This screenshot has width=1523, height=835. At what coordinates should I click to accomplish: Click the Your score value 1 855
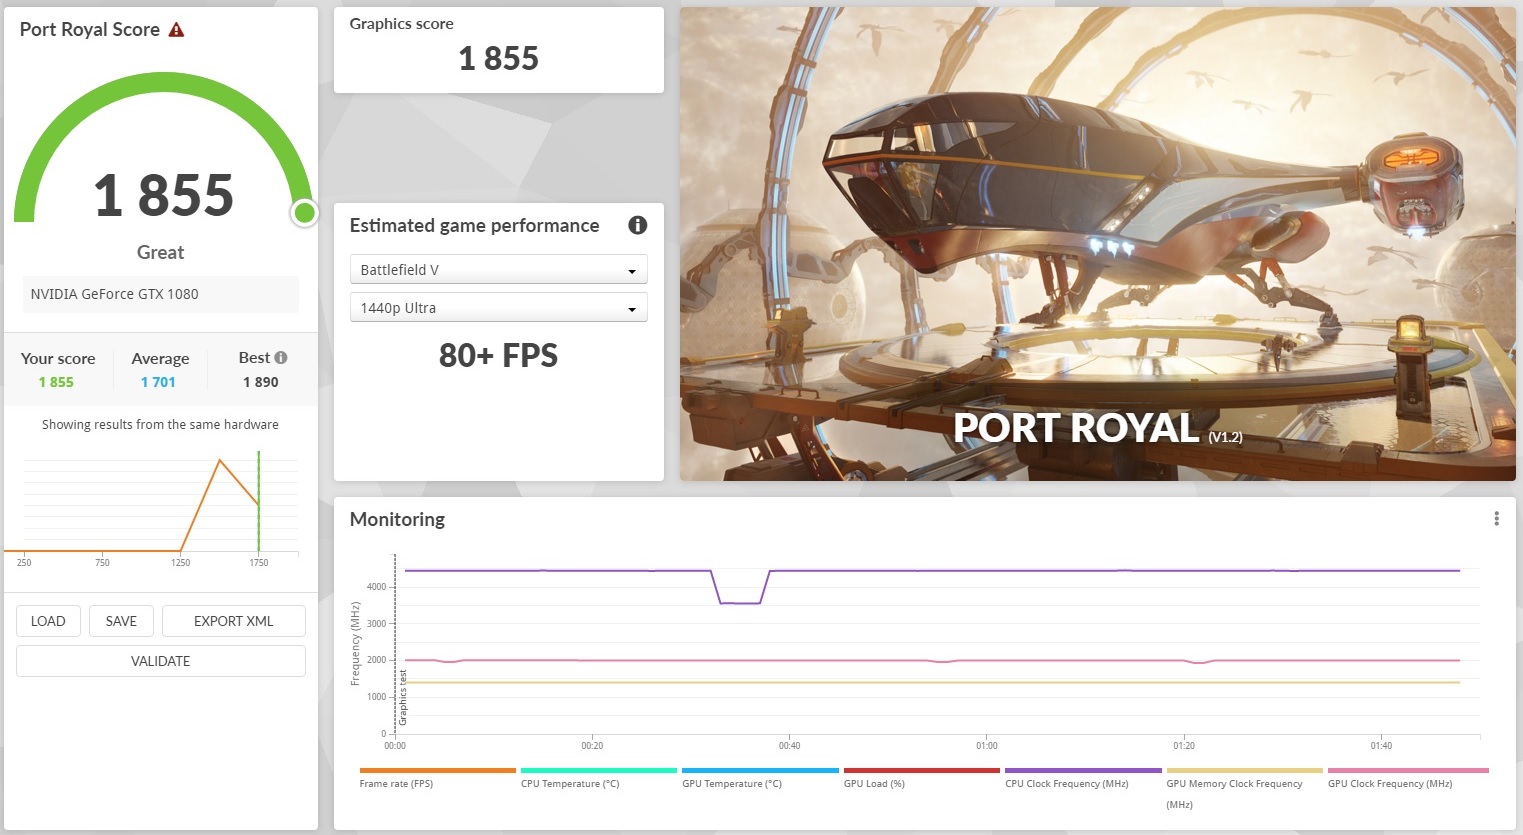pyautogui.click(x=56, y=382)
